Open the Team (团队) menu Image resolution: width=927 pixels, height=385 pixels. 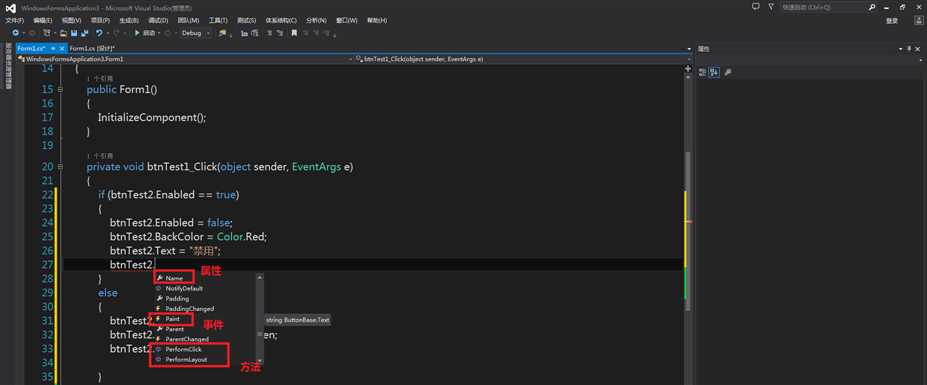(x=188, y=20)
